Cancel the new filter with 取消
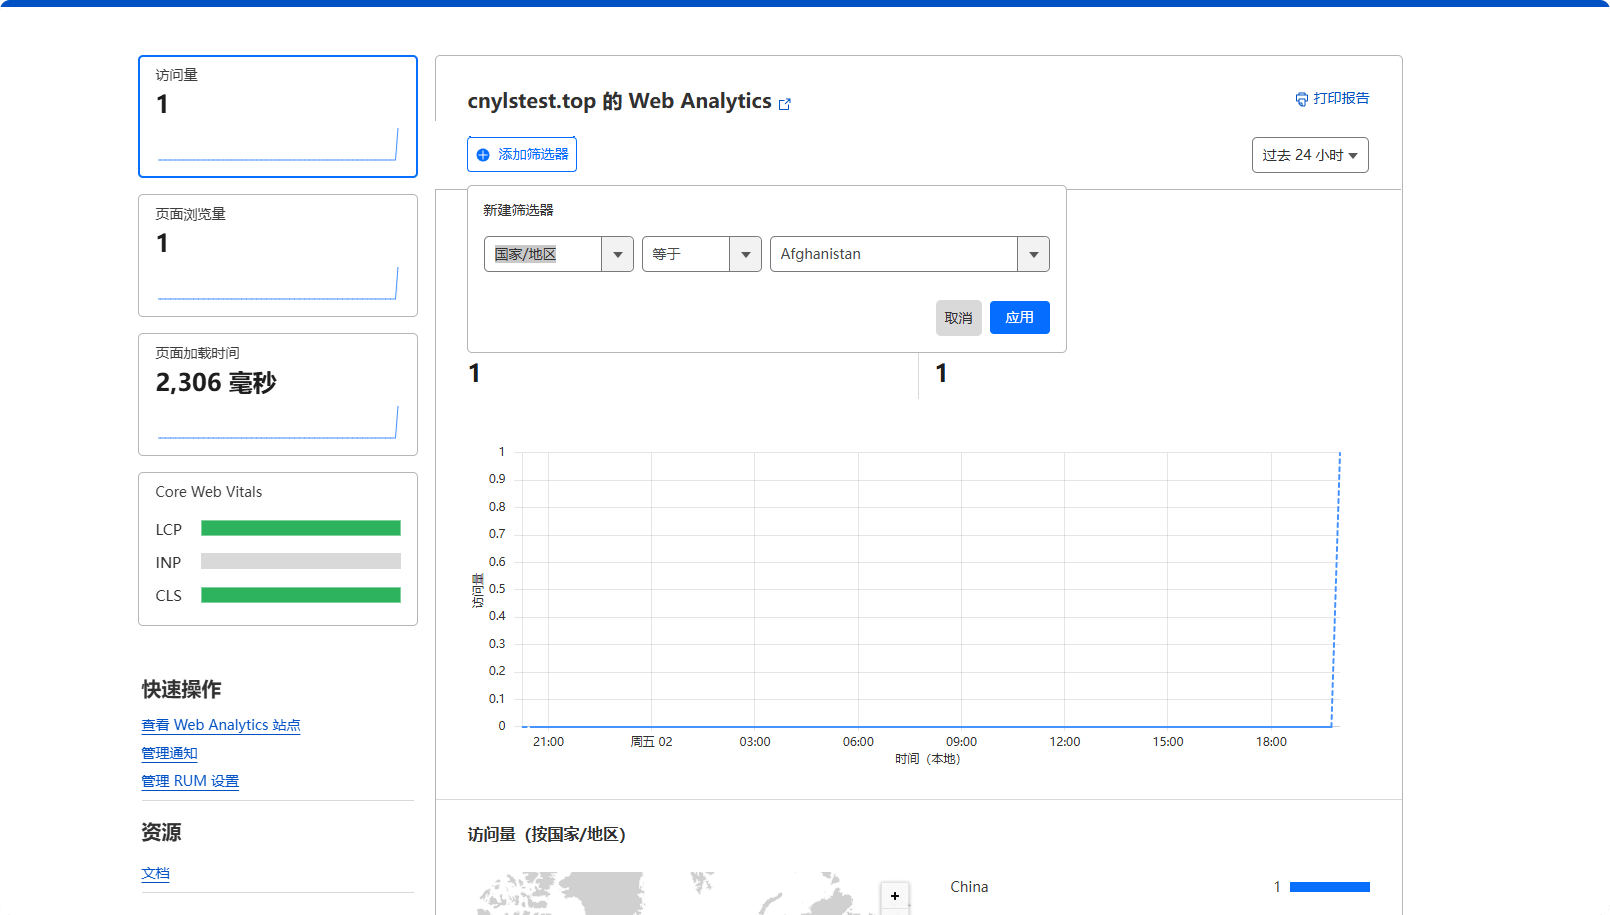 pos(958,318)
